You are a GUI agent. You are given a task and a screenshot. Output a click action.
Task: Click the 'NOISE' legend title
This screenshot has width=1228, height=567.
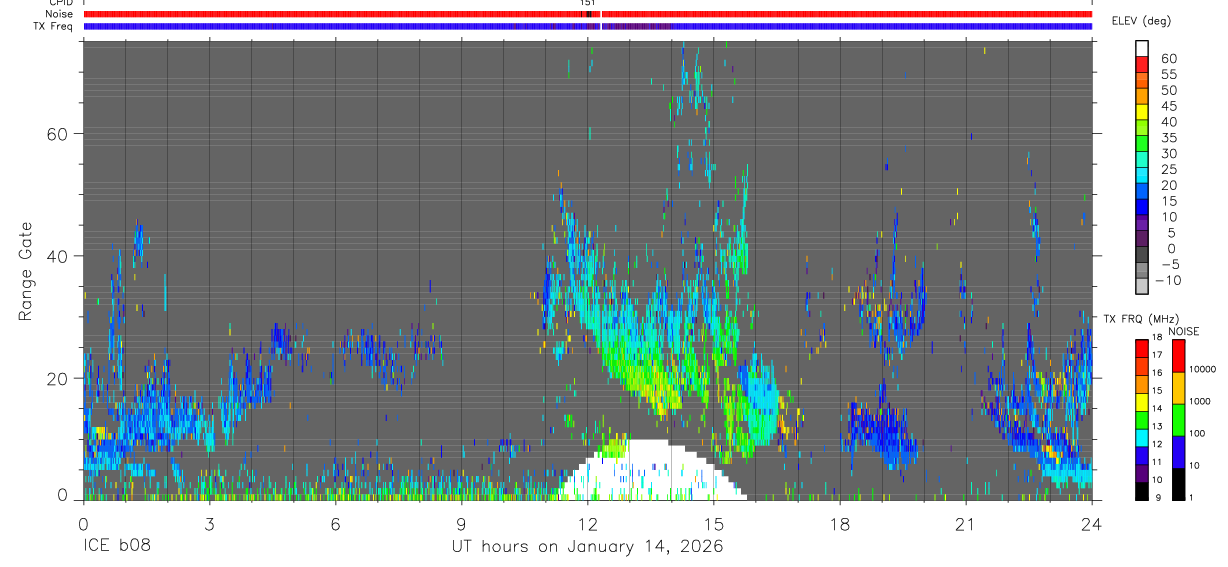pyautogui.click(x=1183, y=331)
